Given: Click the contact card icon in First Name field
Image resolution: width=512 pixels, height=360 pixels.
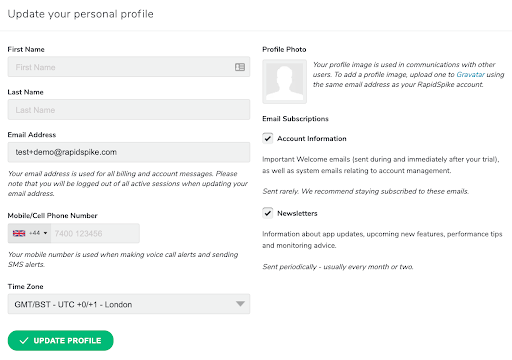Looking at the screenshot, I should click(x=240, y=67).
